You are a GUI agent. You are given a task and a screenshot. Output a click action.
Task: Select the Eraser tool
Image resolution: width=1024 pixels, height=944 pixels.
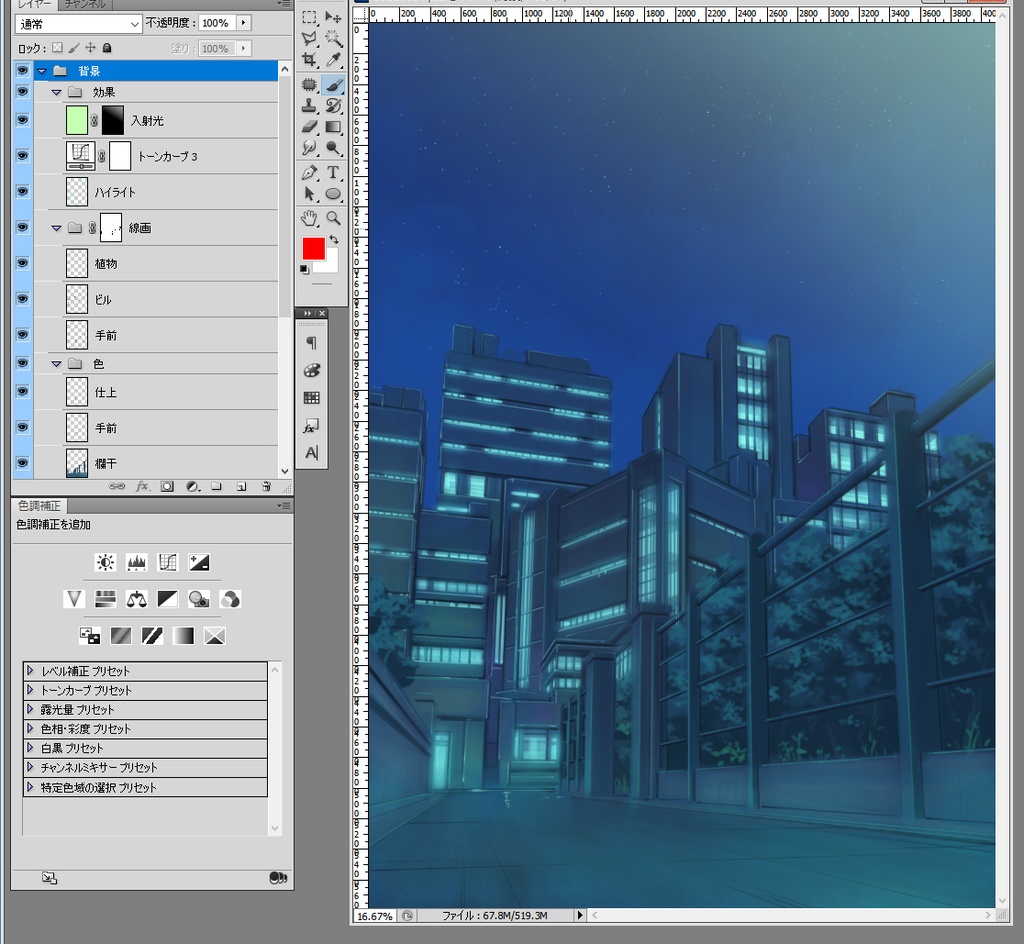point(310,125)
